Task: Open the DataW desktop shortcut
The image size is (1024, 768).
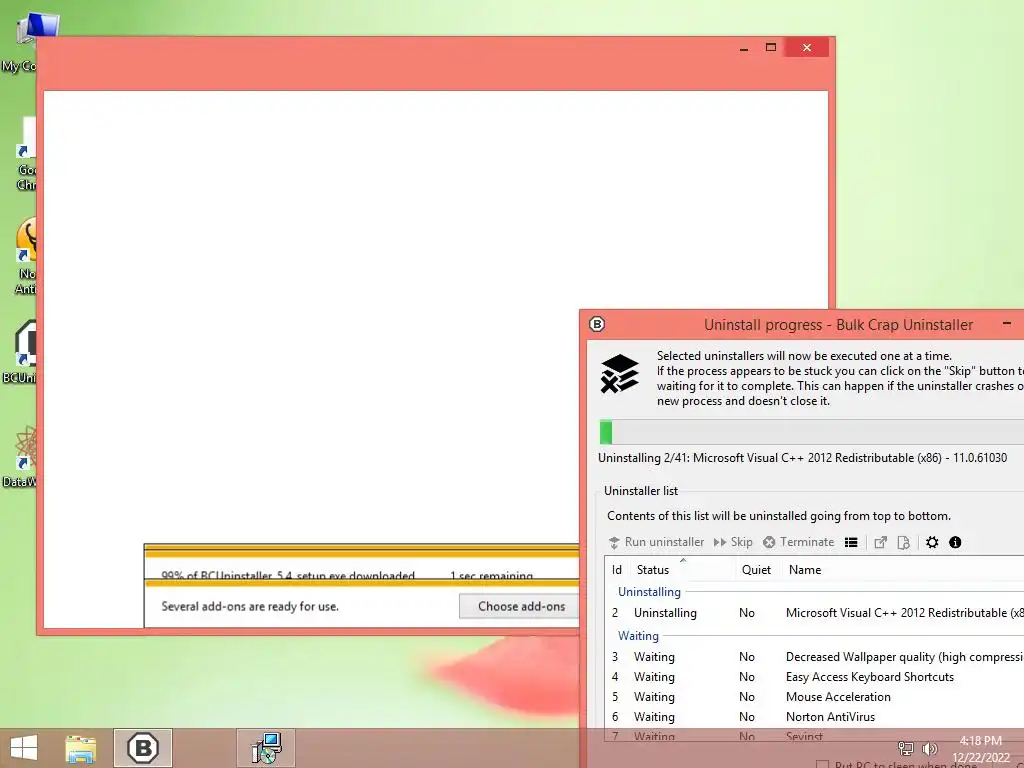Action: click(20, 457)
